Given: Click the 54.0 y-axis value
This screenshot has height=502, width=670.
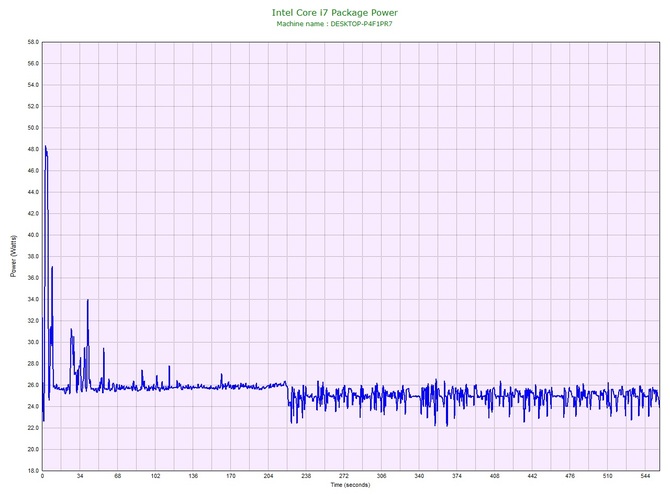Looking at the screenshot, I should pyautogui.click(x=33, y=85).
